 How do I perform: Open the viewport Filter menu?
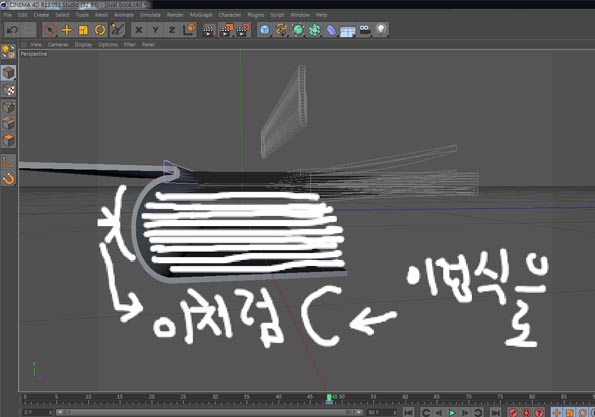[129, 44]
